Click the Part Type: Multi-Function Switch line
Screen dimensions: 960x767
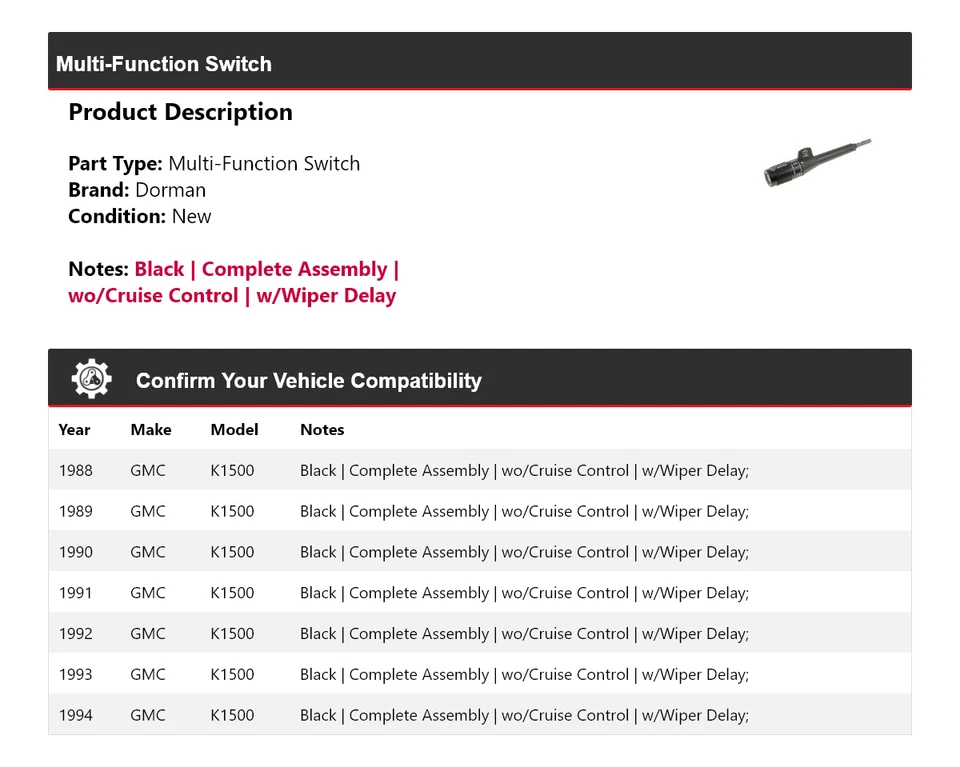[x=214, y=164]
